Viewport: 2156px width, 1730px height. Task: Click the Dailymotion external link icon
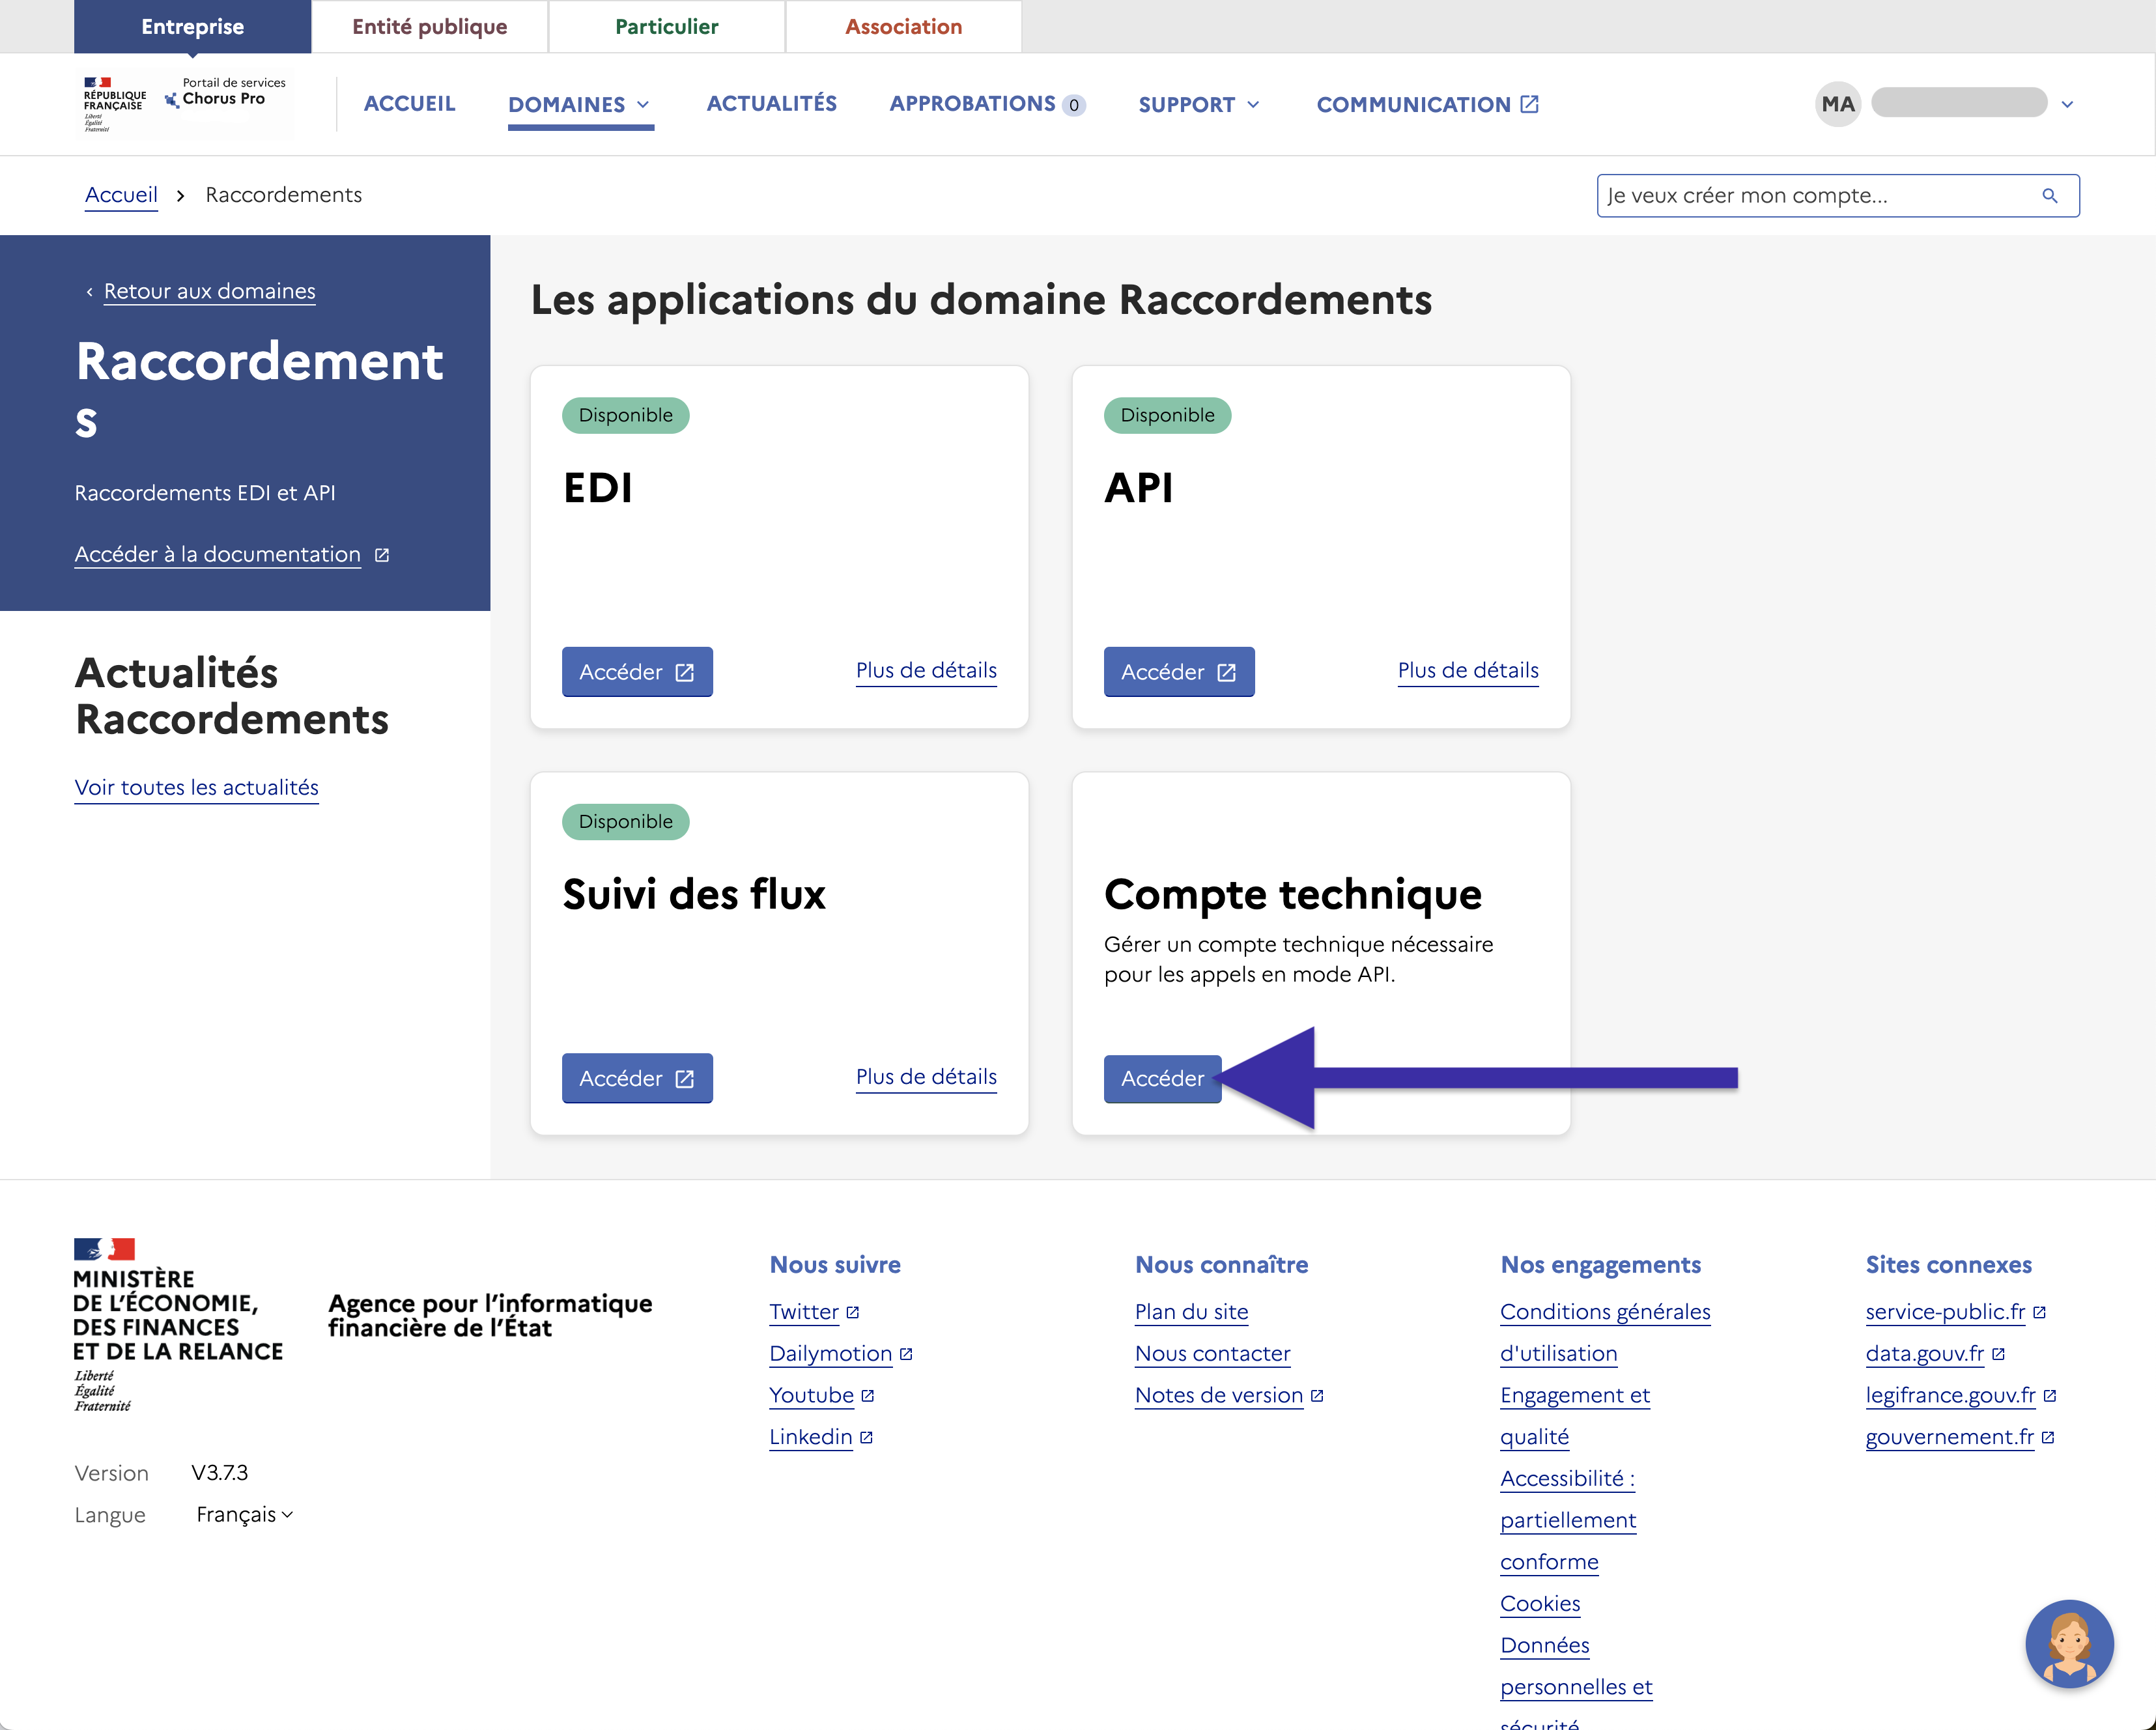pyautogui.click(x=906, y=1354)
